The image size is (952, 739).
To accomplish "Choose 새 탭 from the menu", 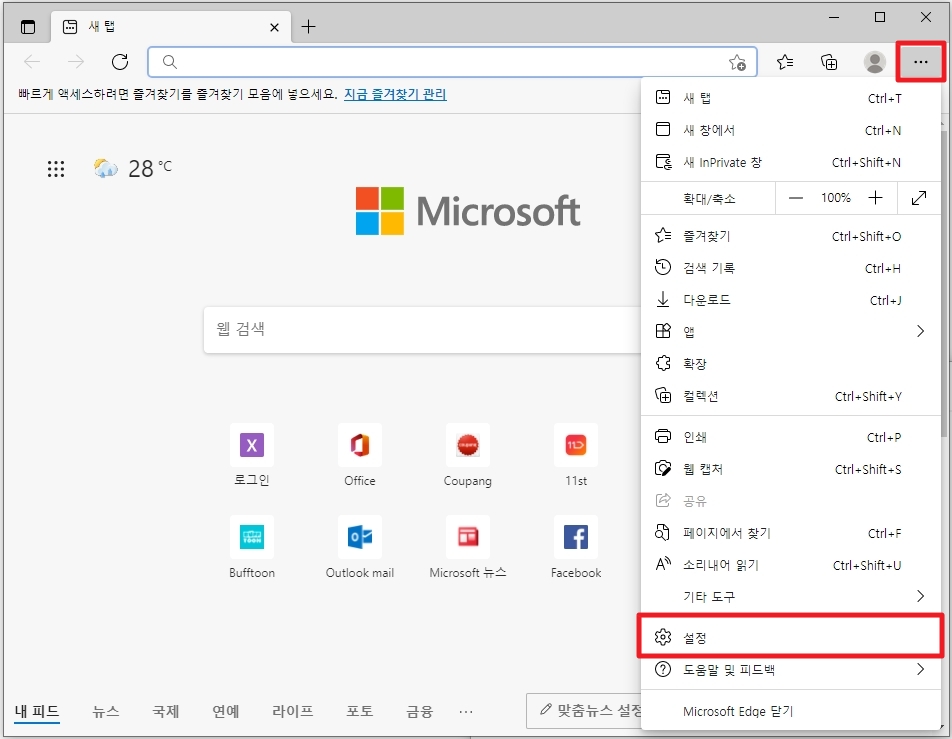I will click(x=790, y=98).
